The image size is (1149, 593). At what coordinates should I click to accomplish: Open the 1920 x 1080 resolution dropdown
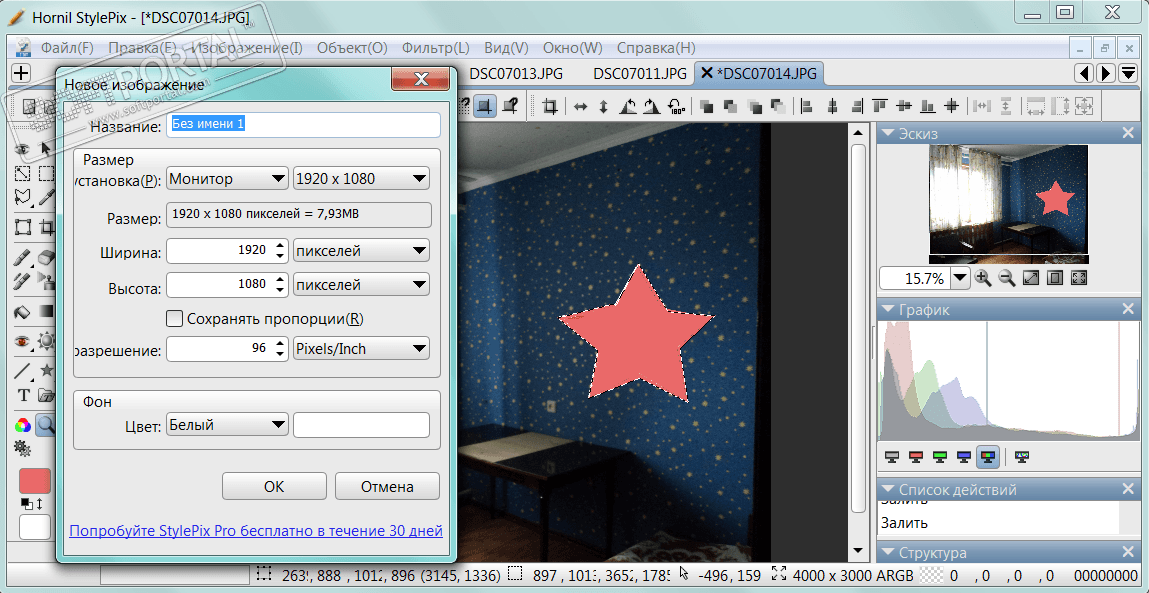click(361, 179)
